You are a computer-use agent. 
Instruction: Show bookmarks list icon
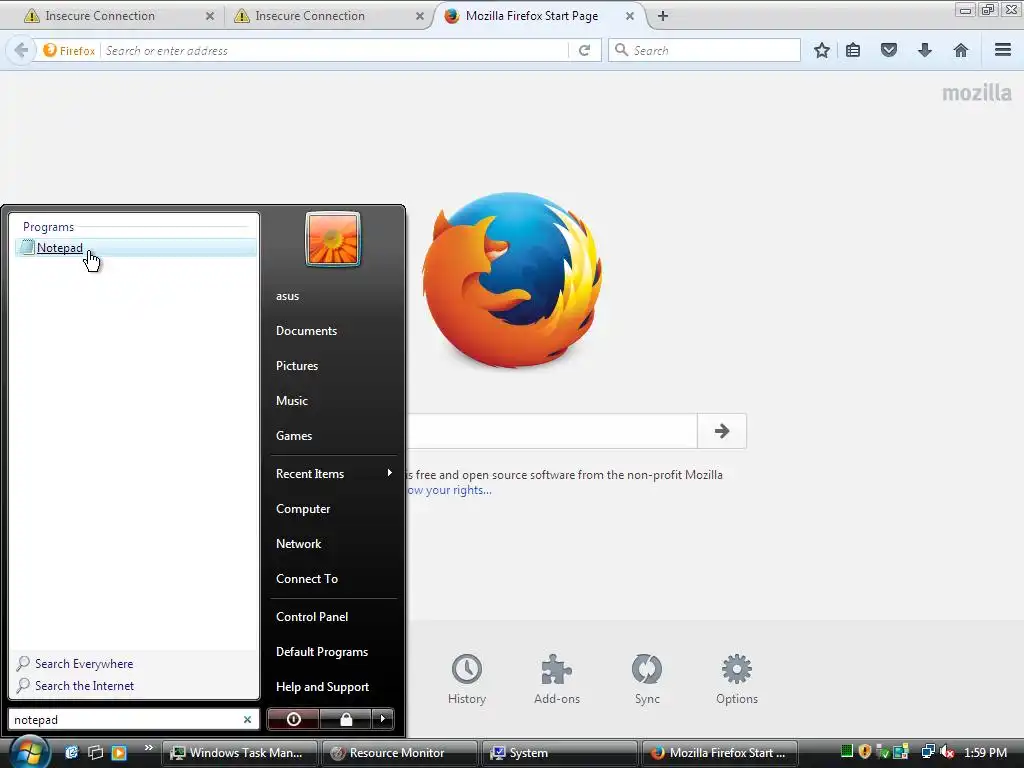(x=853, y=50)
